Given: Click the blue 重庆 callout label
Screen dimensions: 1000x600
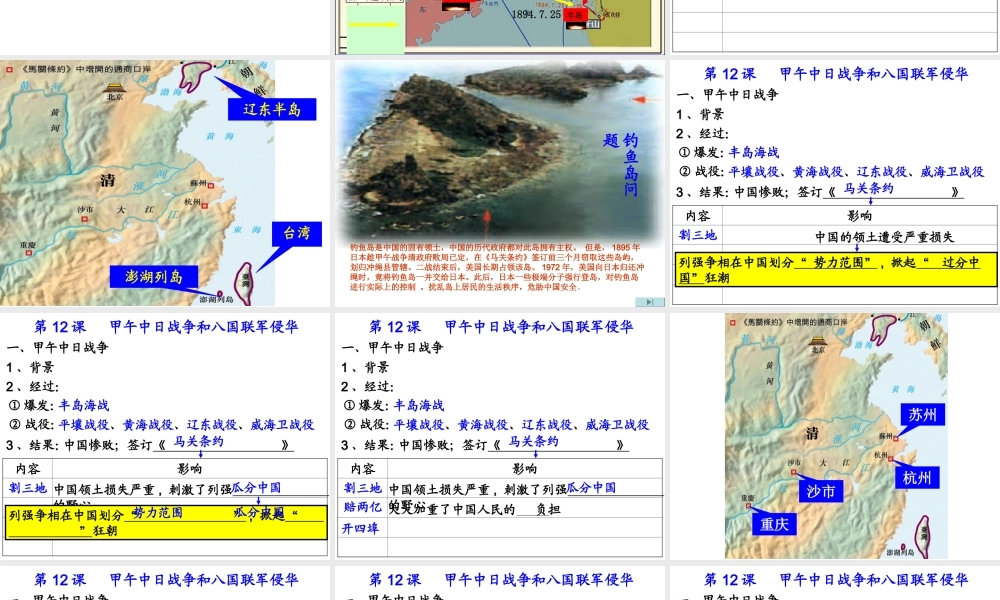Looking at the screenshot, I should tap(774, 524).
